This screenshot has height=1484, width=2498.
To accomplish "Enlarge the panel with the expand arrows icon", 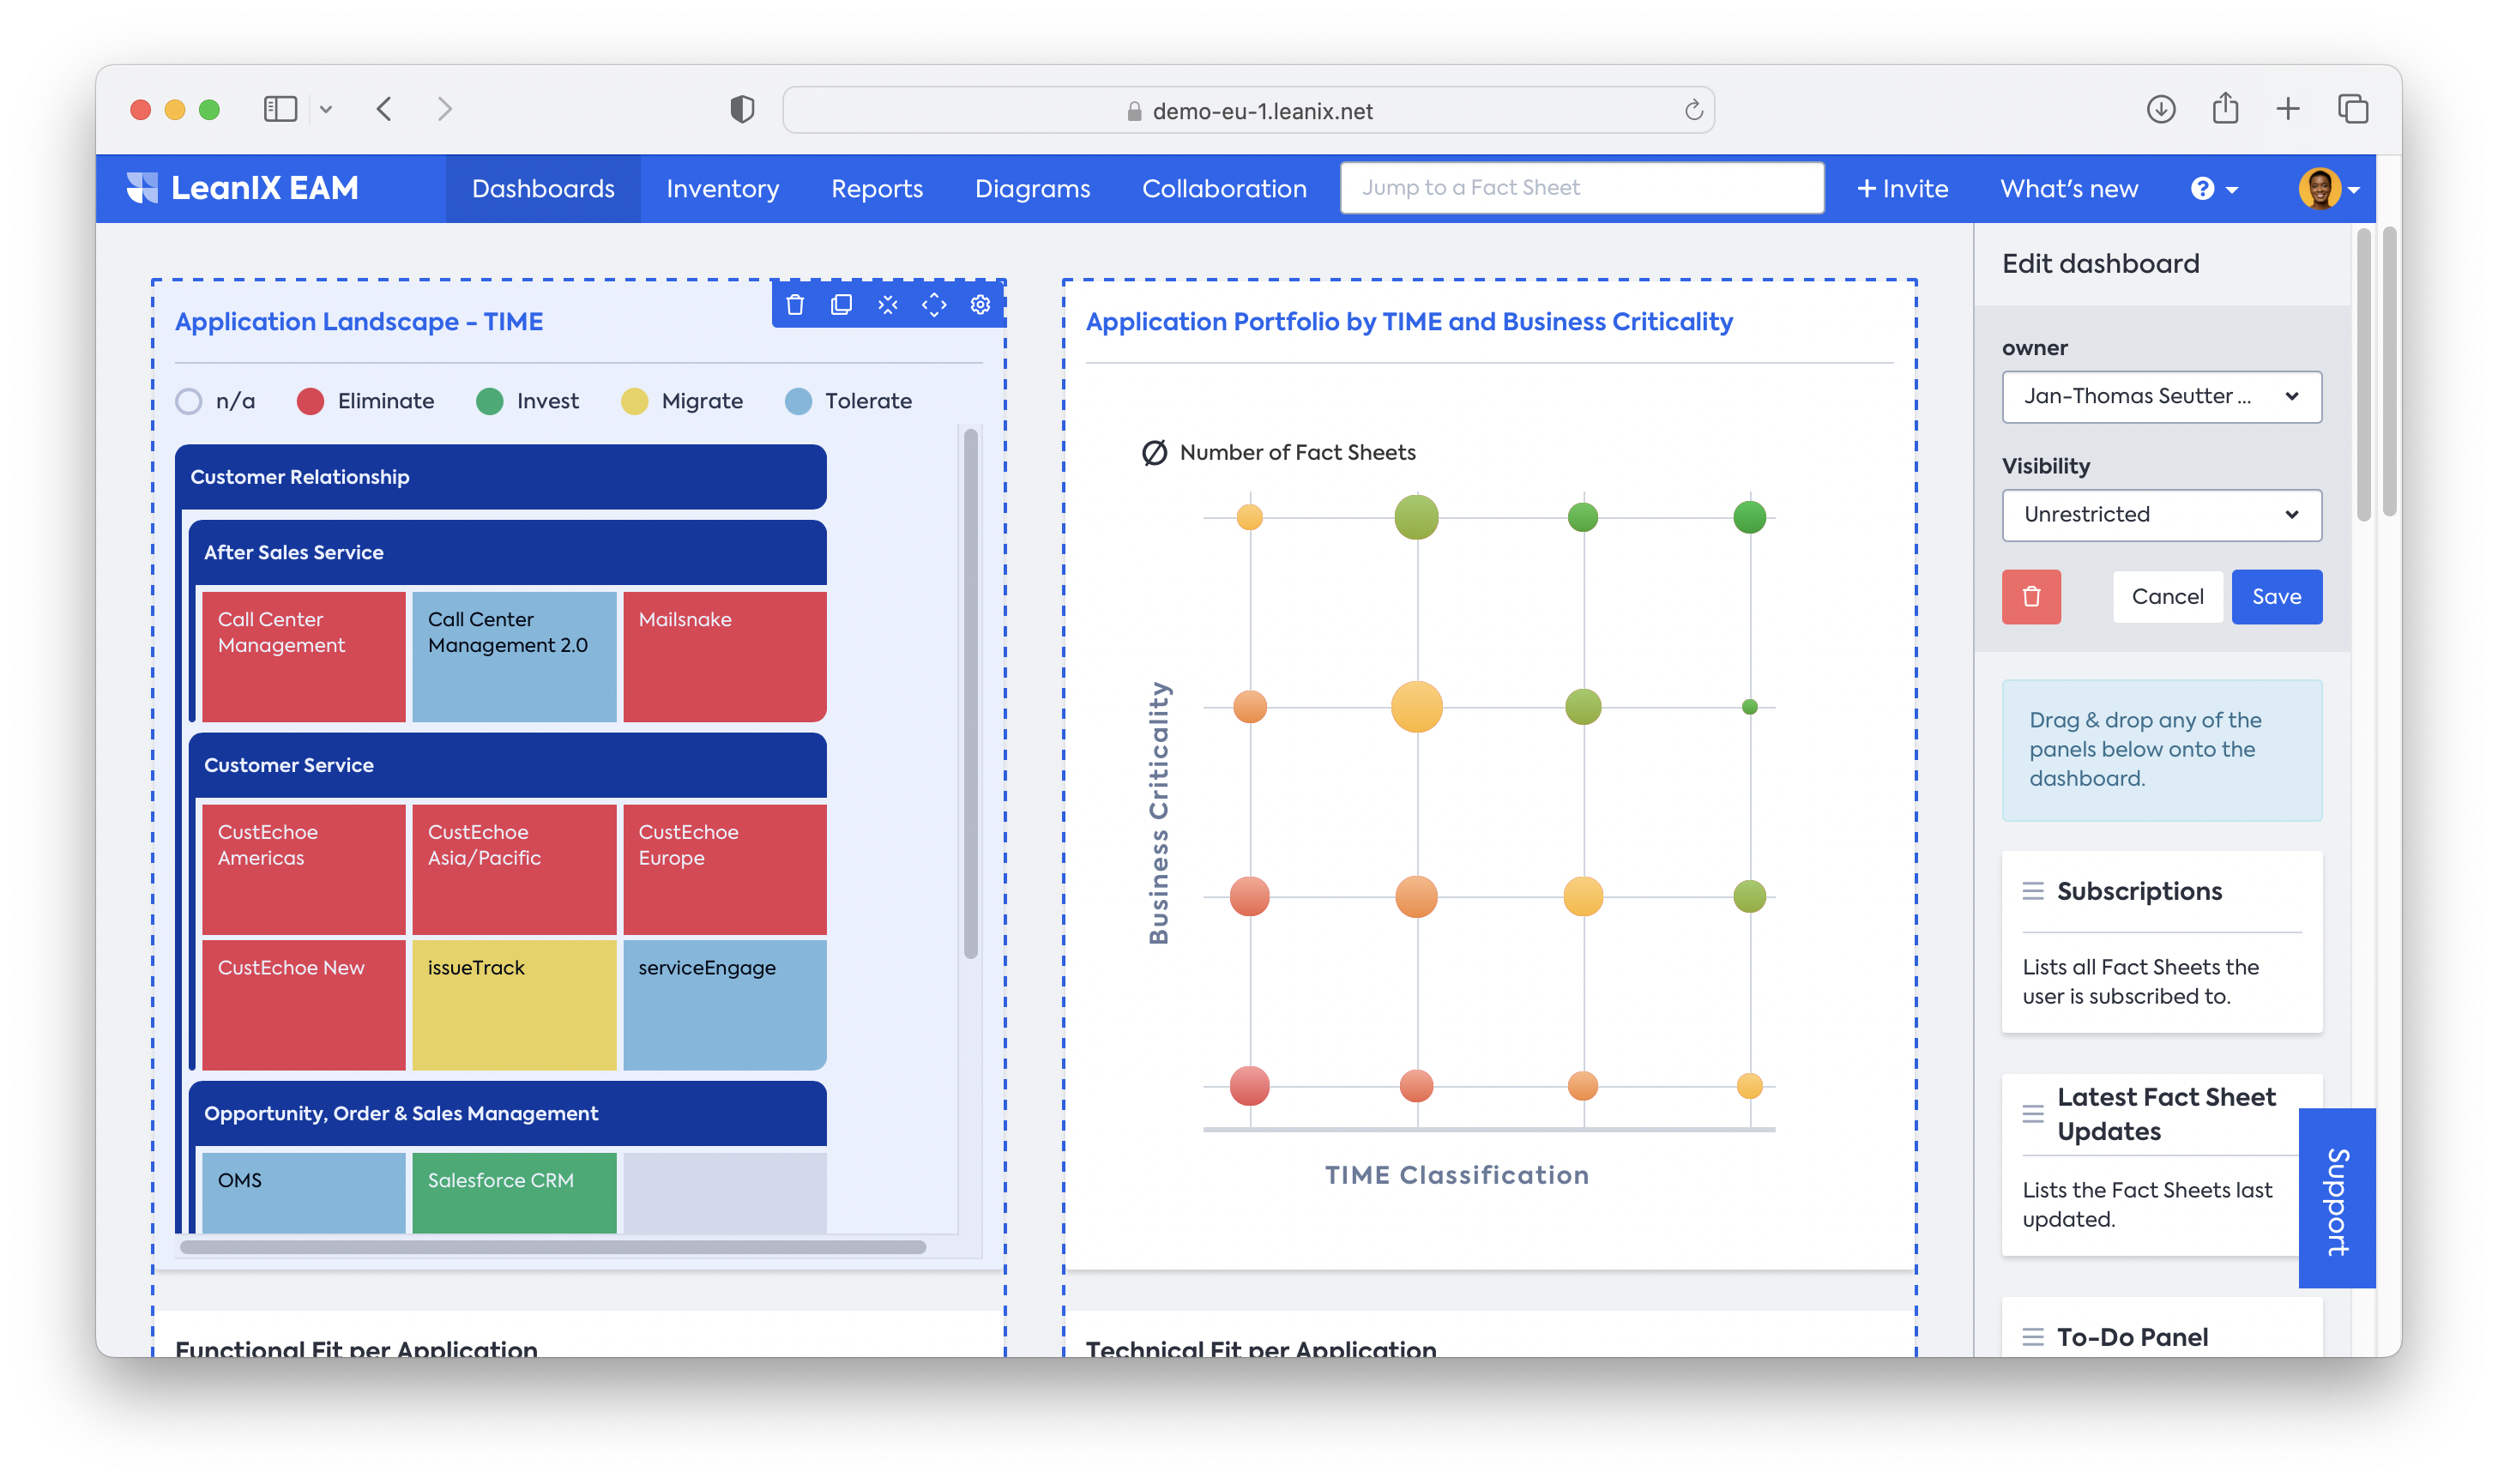I will click(x=934, y=305).
